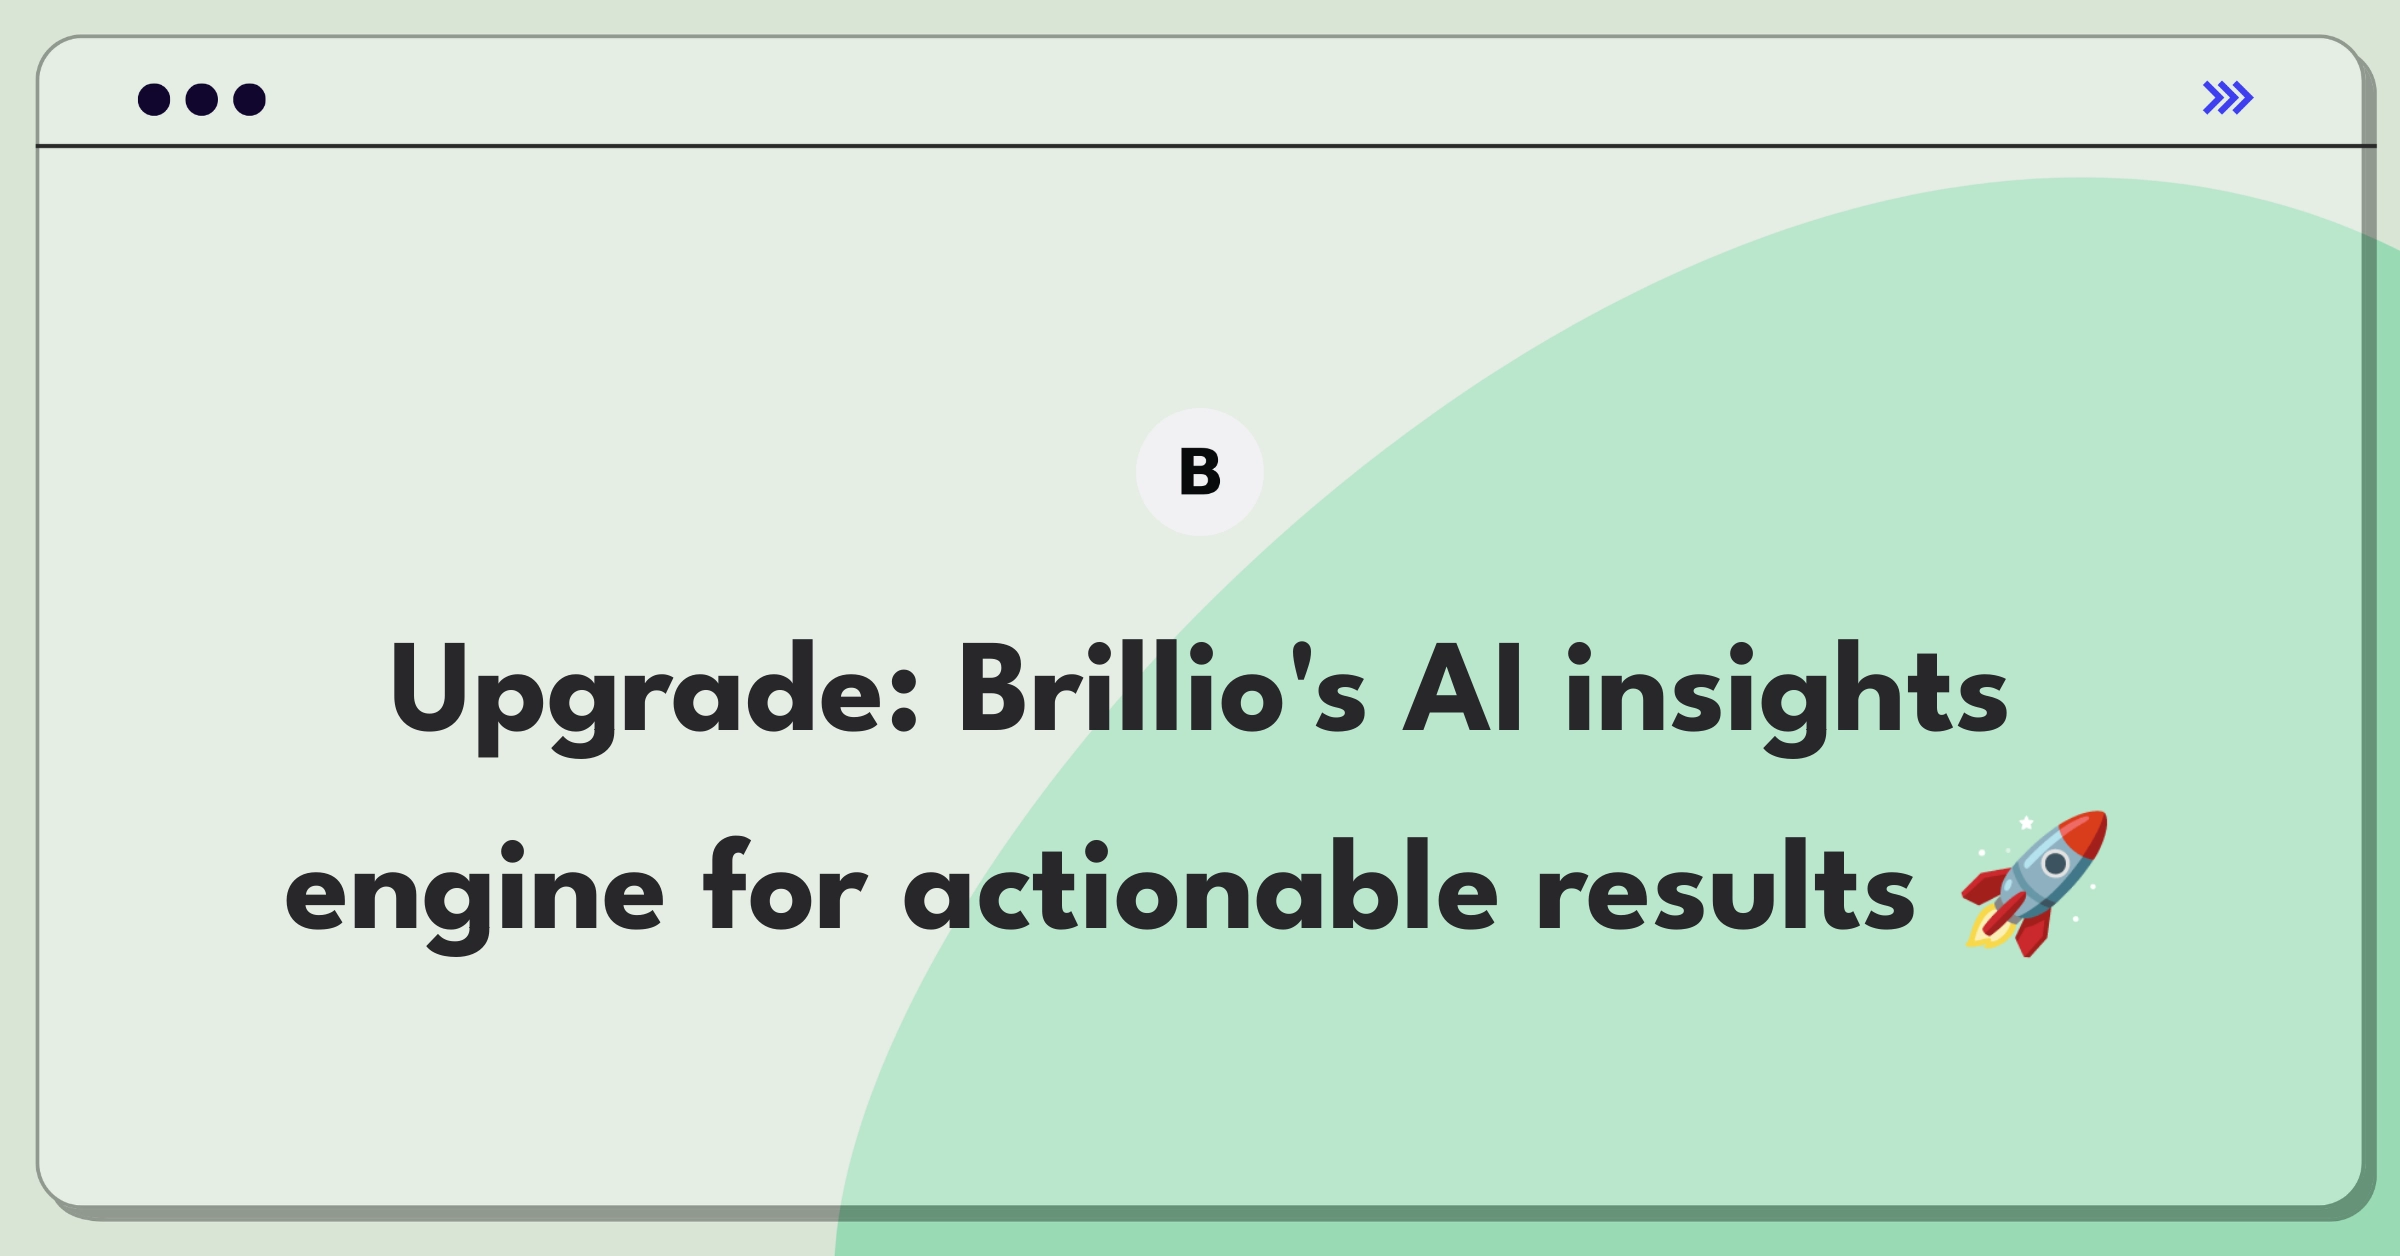Click the first dark window dot
Viewport: 2400px width, 1256px height.
point(154,99)
